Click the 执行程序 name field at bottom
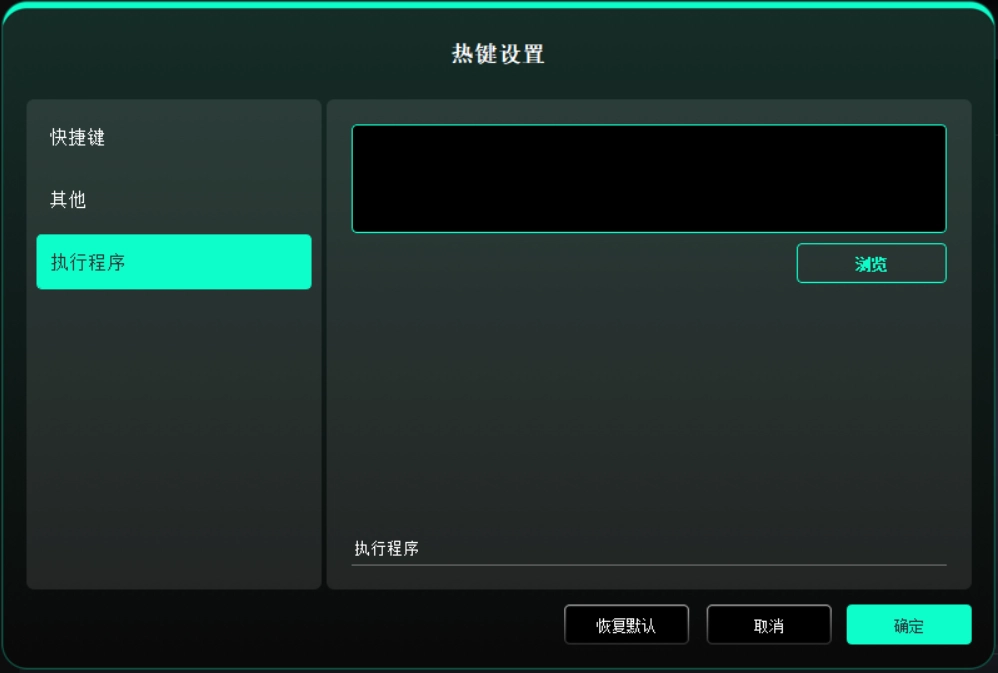This screenshot has height=673, width=998. (649, 548)
